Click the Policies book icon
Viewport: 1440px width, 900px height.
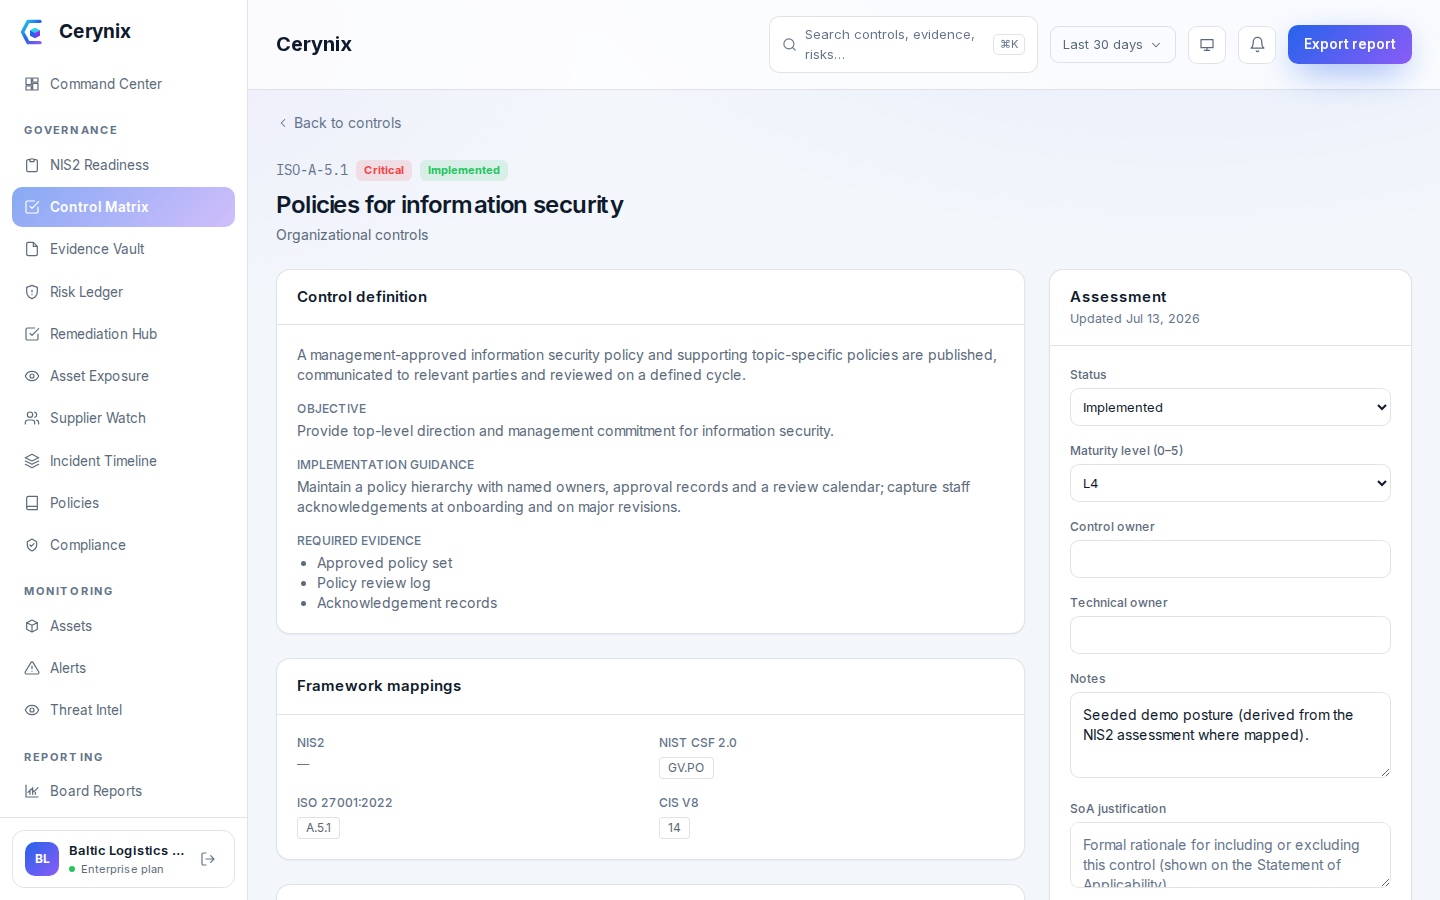click(32, 503)
